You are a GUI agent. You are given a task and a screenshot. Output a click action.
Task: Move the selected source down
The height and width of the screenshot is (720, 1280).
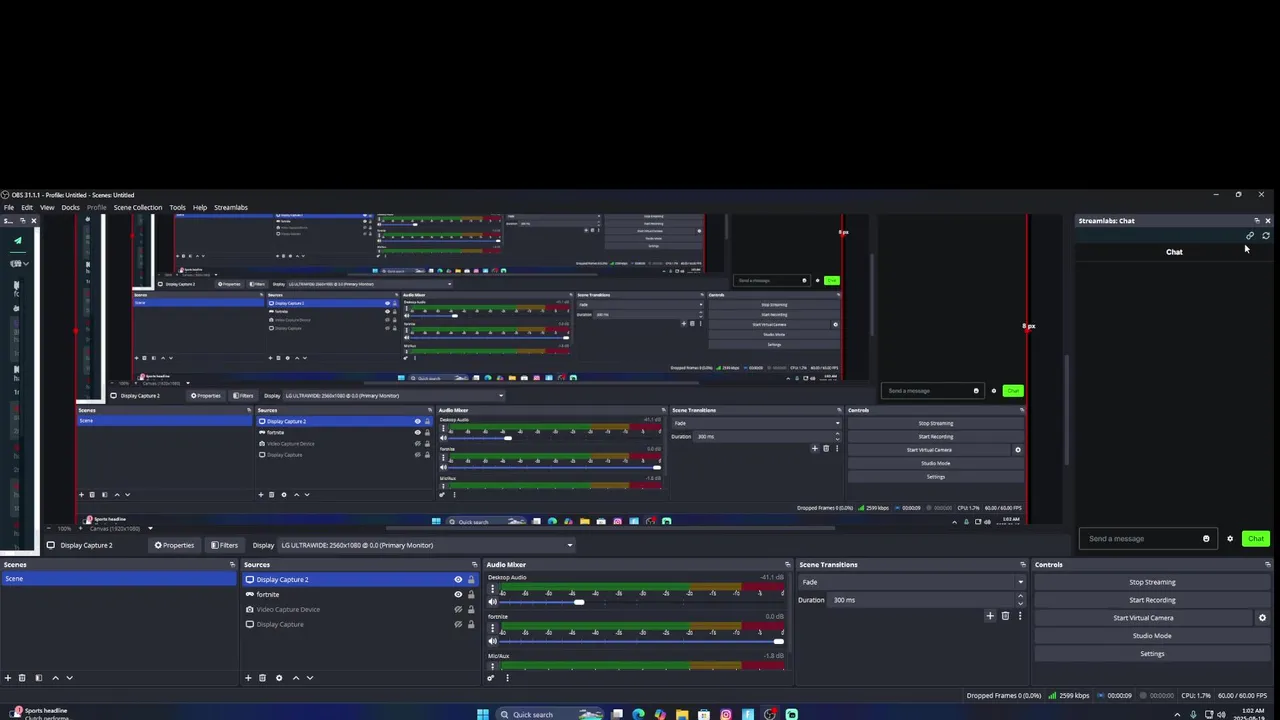(x=309, y=678)
